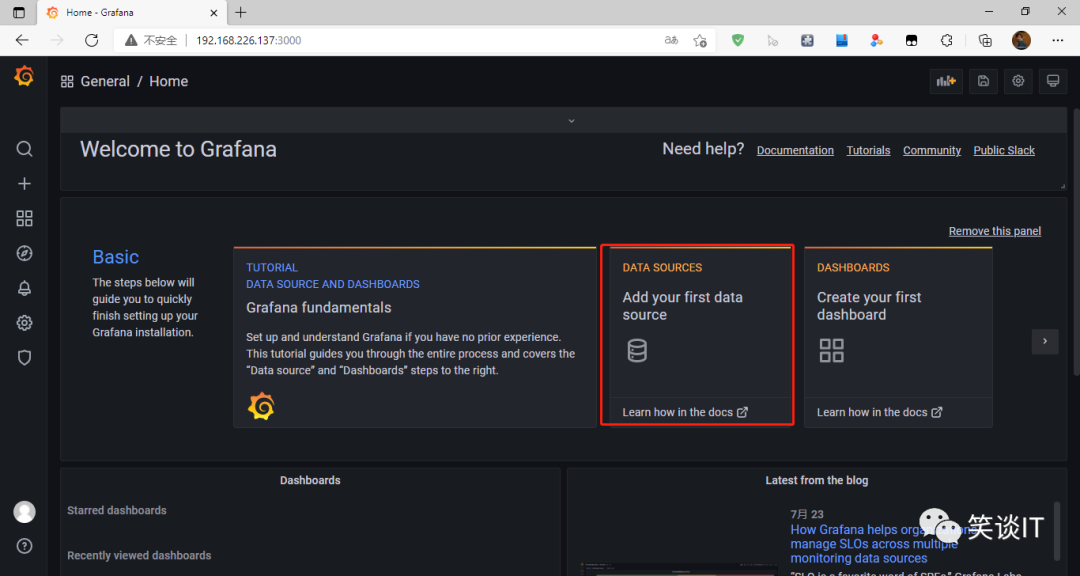Click the green shield extension icon
Image resolution: width=1080 pixels, height=576 pixels.
click(x=738, y=41)
